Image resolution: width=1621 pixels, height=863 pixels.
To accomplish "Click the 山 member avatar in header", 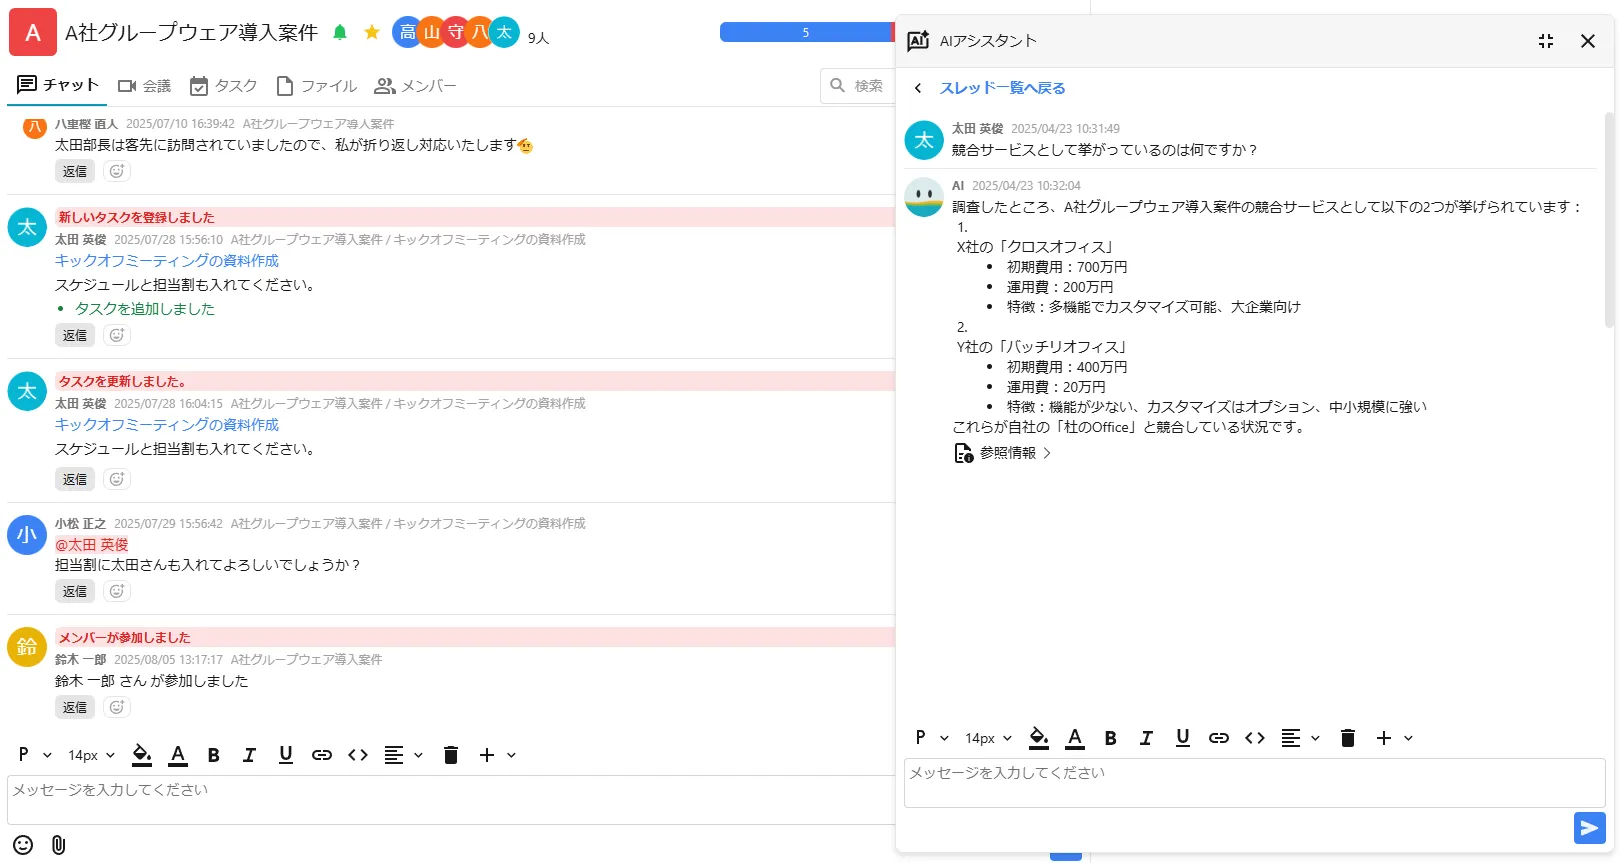I will 431,32.
